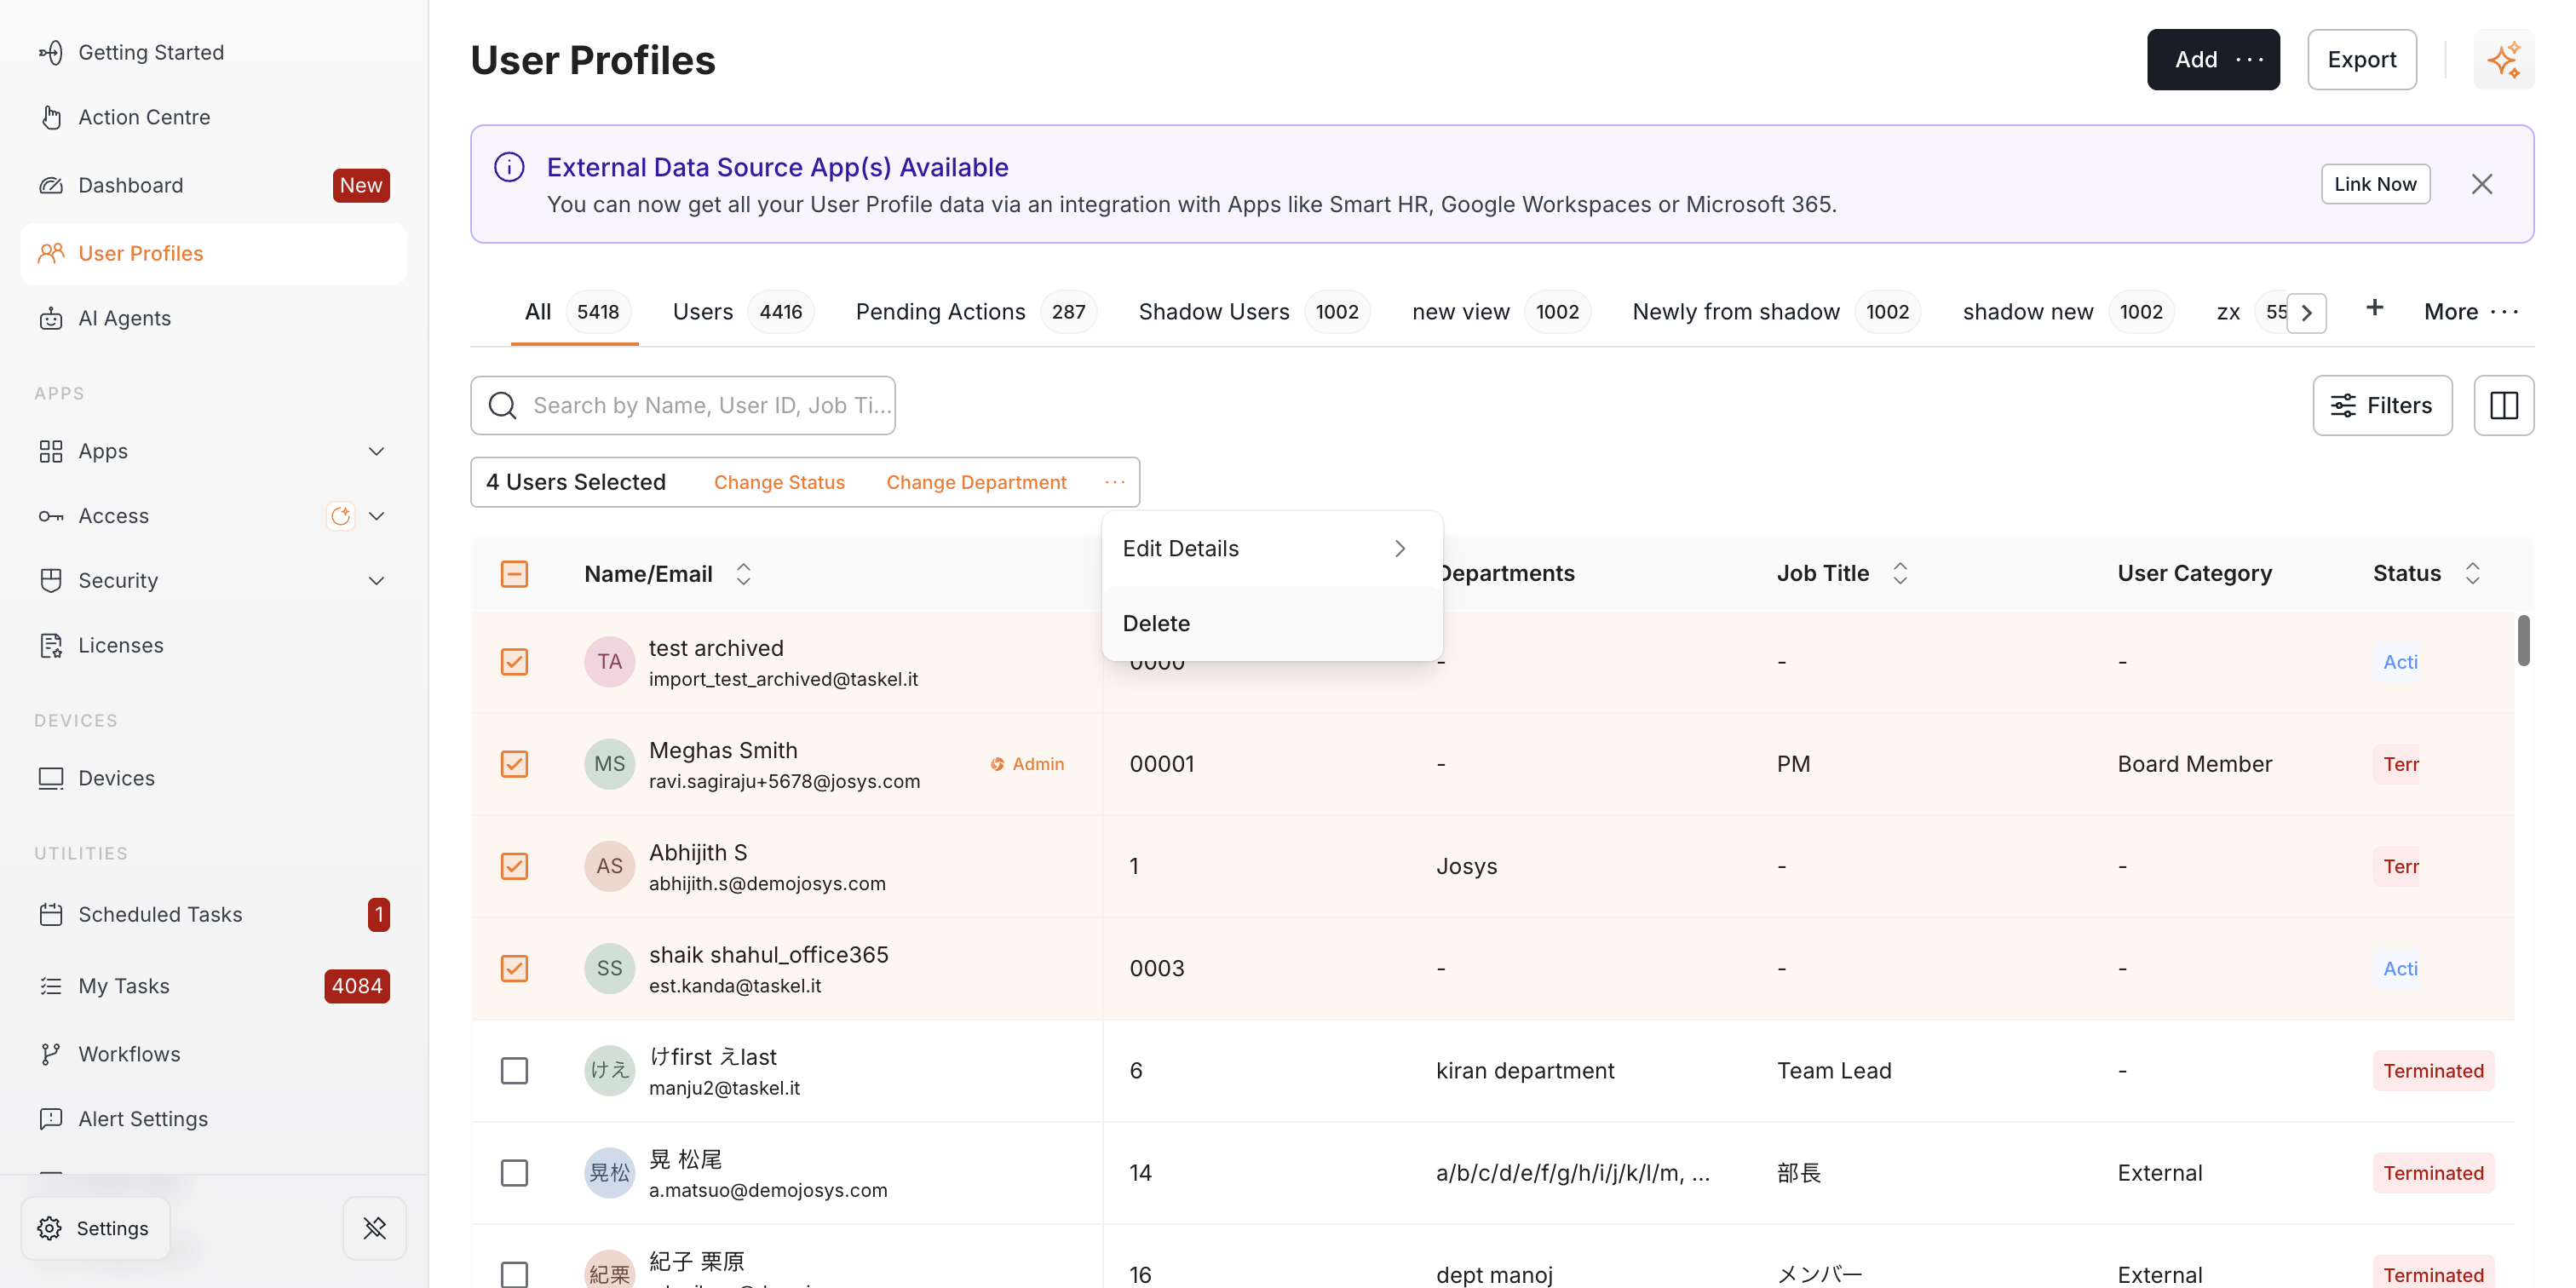This screenshot has height=1288, width=2576.
Task: Deselect the Abhijith S row checkbox
Action: click(514, 866)
